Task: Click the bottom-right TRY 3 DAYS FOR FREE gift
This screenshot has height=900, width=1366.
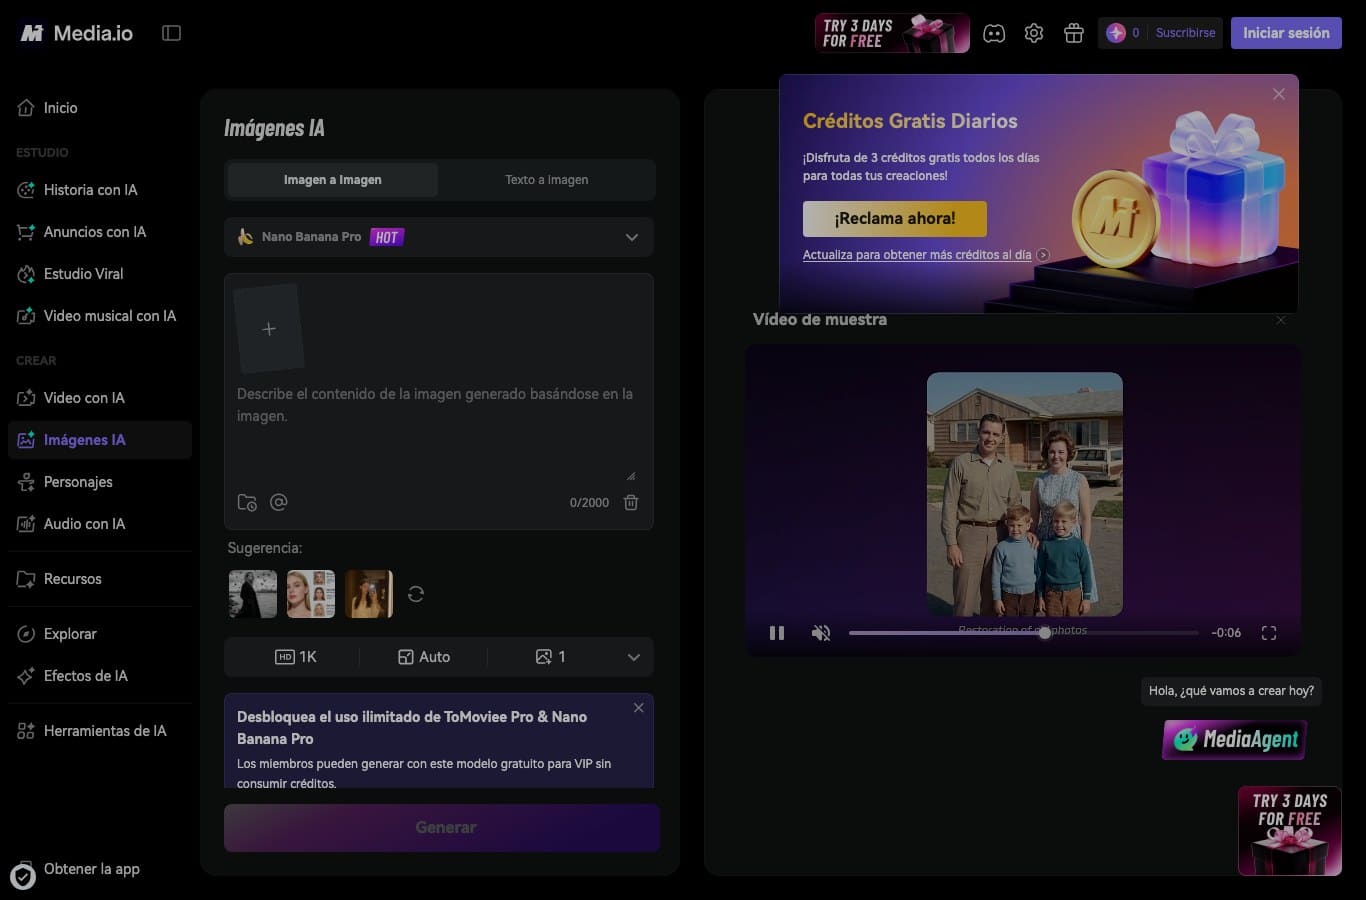Action: click(1290, 831)
